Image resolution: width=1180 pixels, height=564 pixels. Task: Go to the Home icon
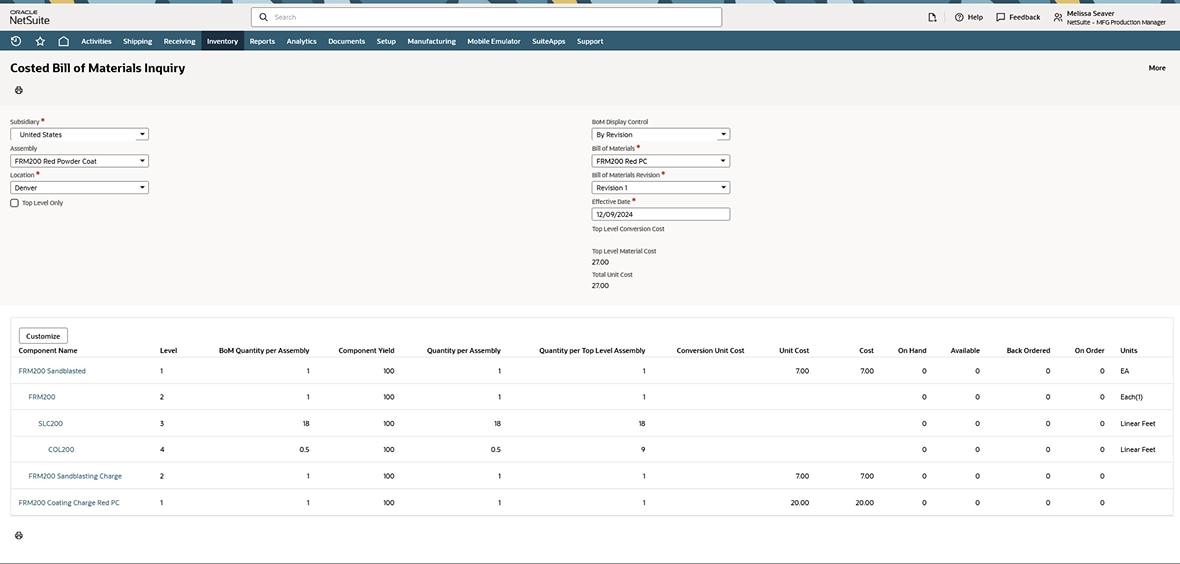click(x=63, y=41)
